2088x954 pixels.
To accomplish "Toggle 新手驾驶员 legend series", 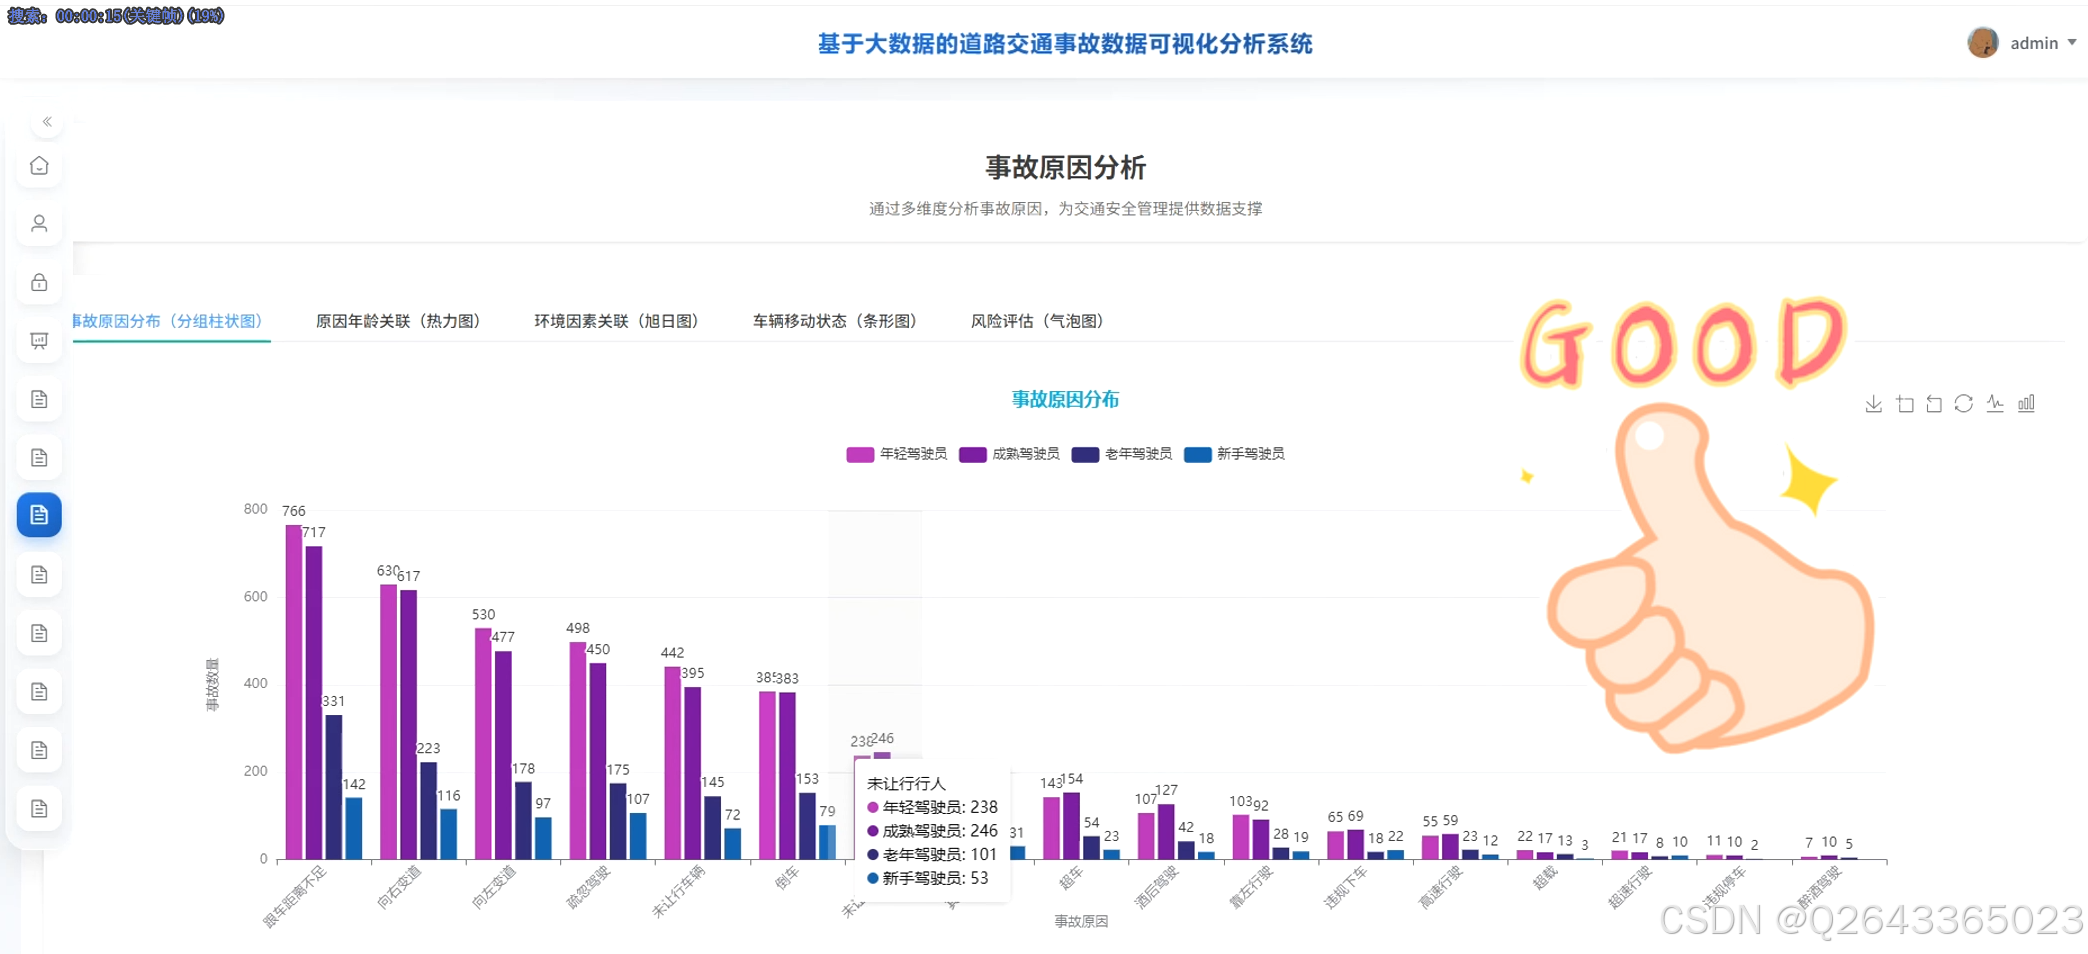I will pos(1234,454).
